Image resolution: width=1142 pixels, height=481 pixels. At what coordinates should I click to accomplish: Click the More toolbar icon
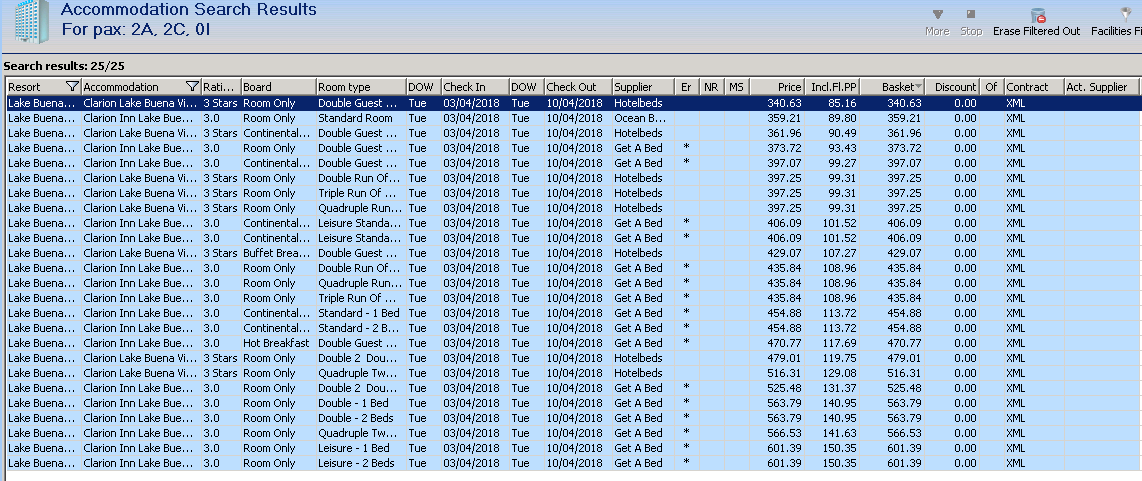coord(937,16)
